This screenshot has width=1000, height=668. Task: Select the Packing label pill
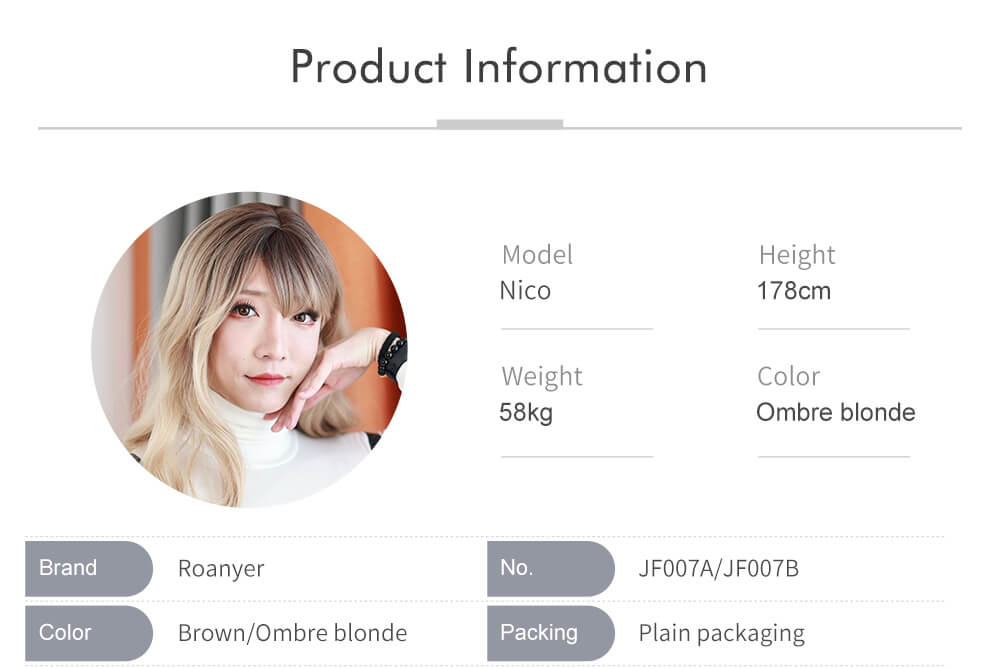(551, 633)
